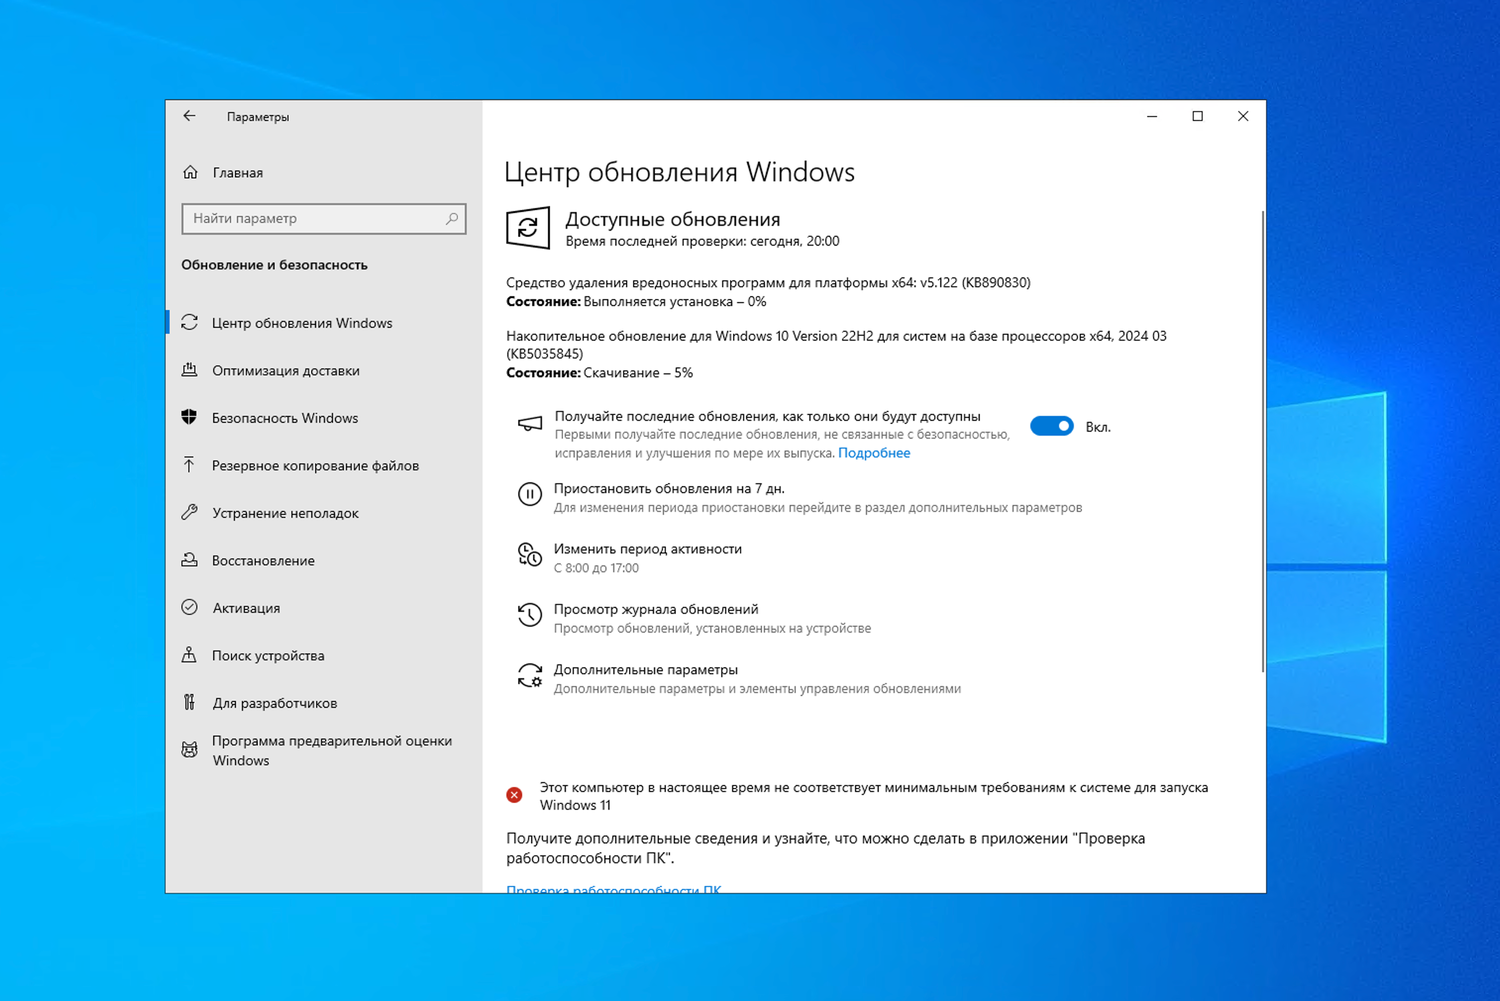
Task: Select Центр обновления Windows in the sidebar
Action: pyautogui.click(x=324, y=323)
